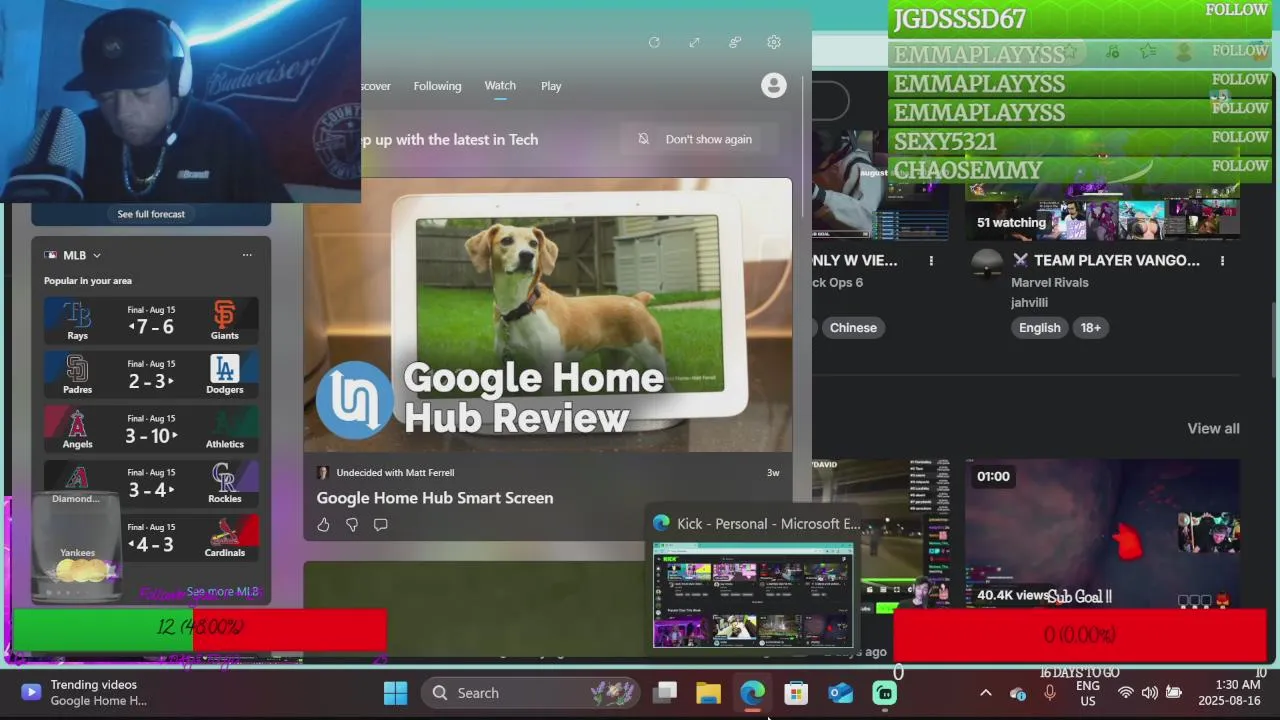Refresh the widgets feed using the refresh icon
Viewport: 1280px width, 720px height.
tap(654, 42)
